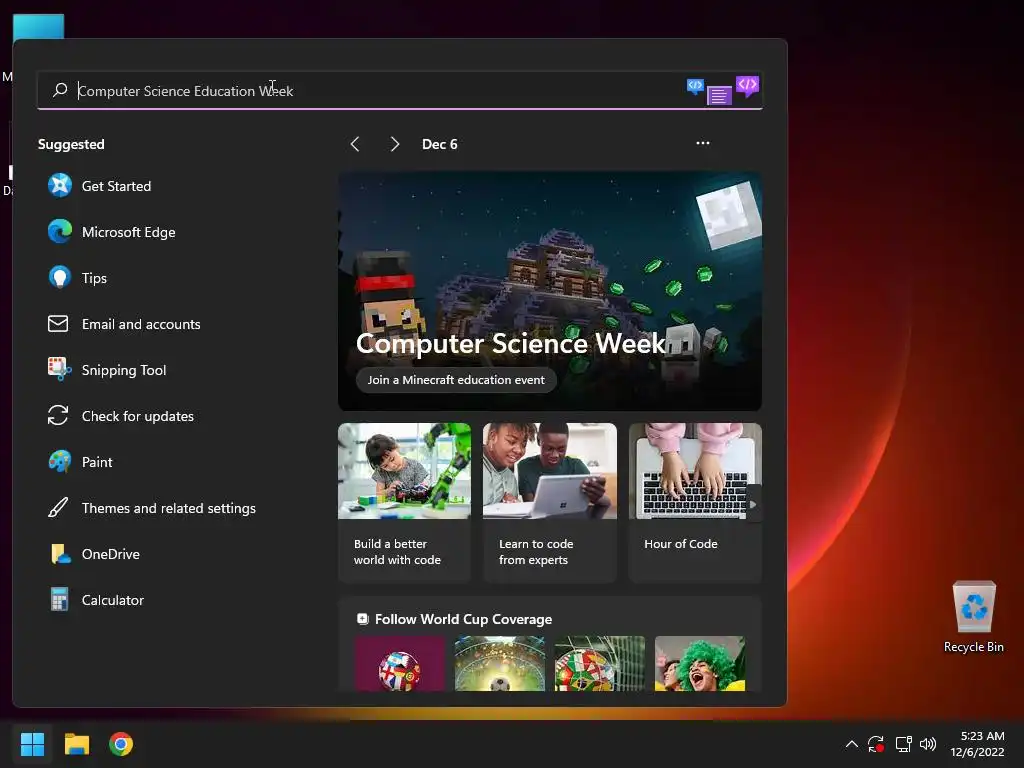The image size is (1024, 768).
Task: Open Paint palette icon
Action: click(59, 462)
